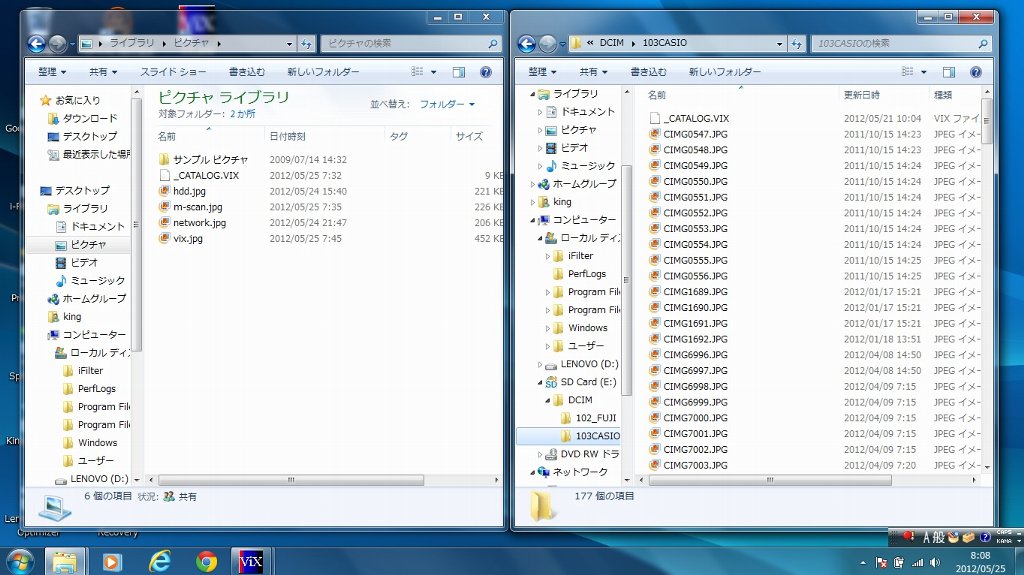Open the Windows Start menu

21,561
